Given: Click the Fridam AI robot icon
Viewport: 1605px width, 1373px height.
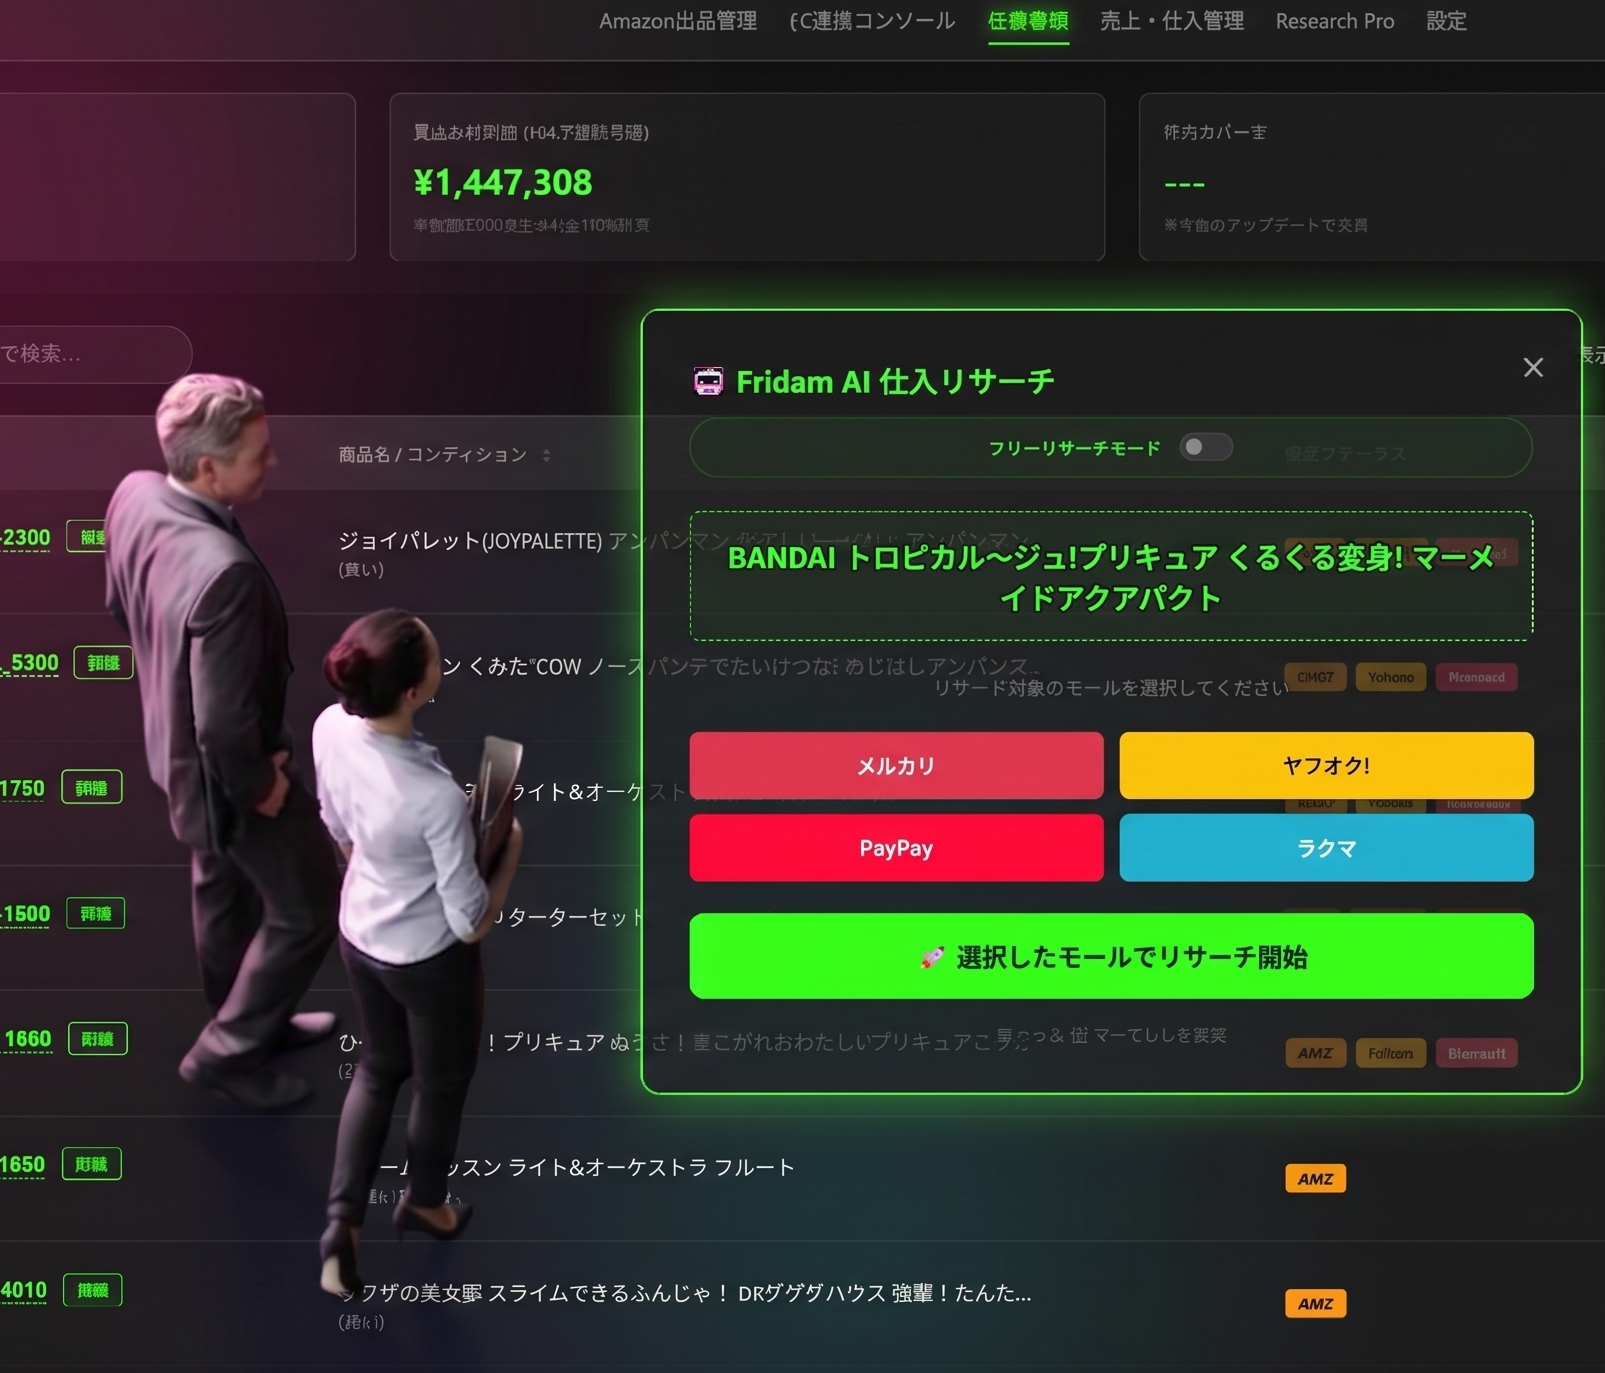Looking at the screenshot, I should point(708,381).
